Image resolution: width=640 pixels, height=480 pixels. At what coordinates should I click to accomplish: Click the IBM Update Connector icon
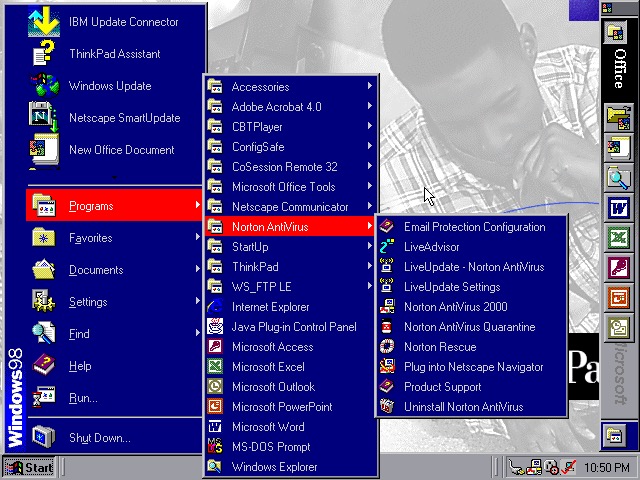(45, 21)
